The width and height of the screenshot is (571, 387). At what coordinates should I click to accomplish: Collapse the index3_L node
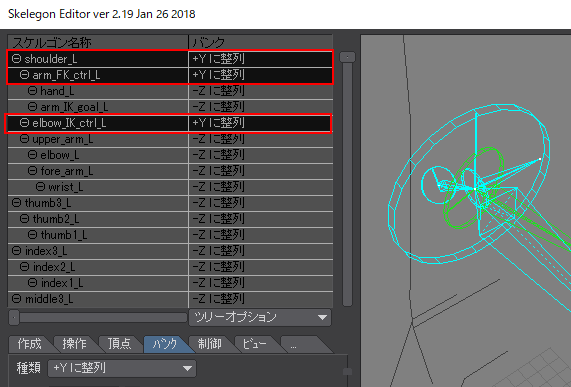(x=16, y=251)
